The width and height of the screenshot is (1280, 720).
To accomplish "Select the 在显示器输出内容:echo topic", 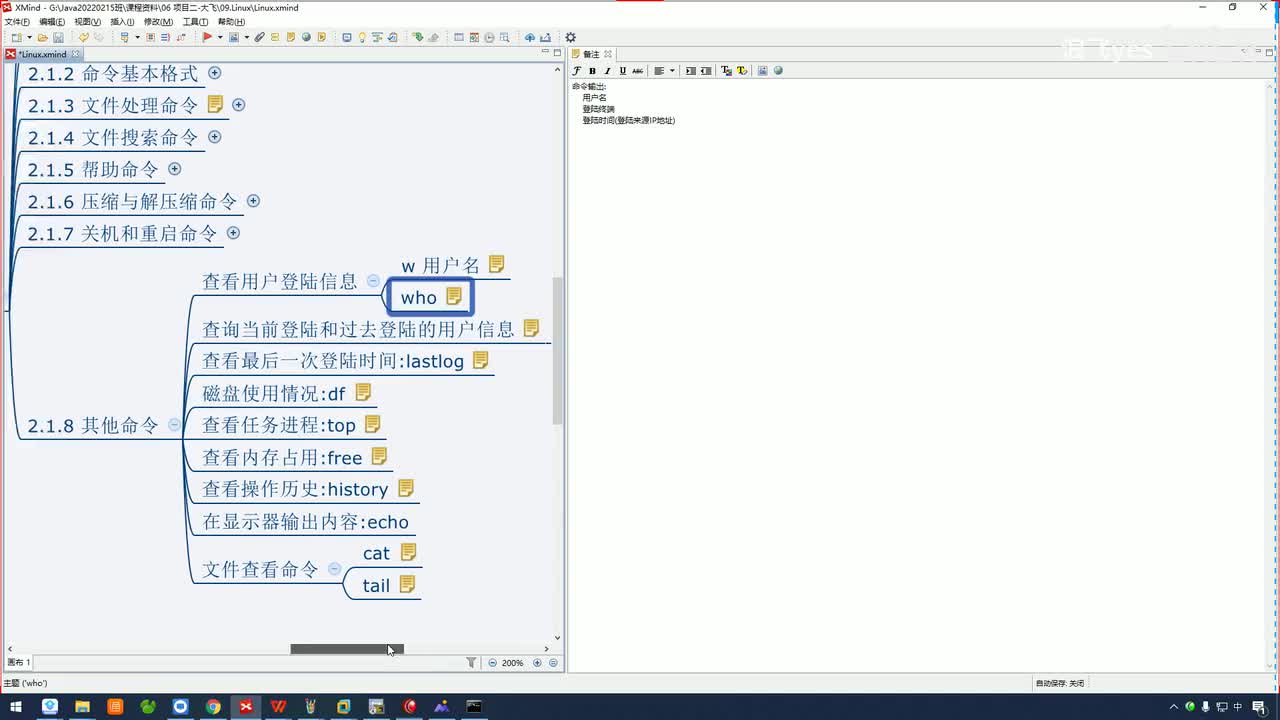I will pyautogui.click(x=305, y=522).
